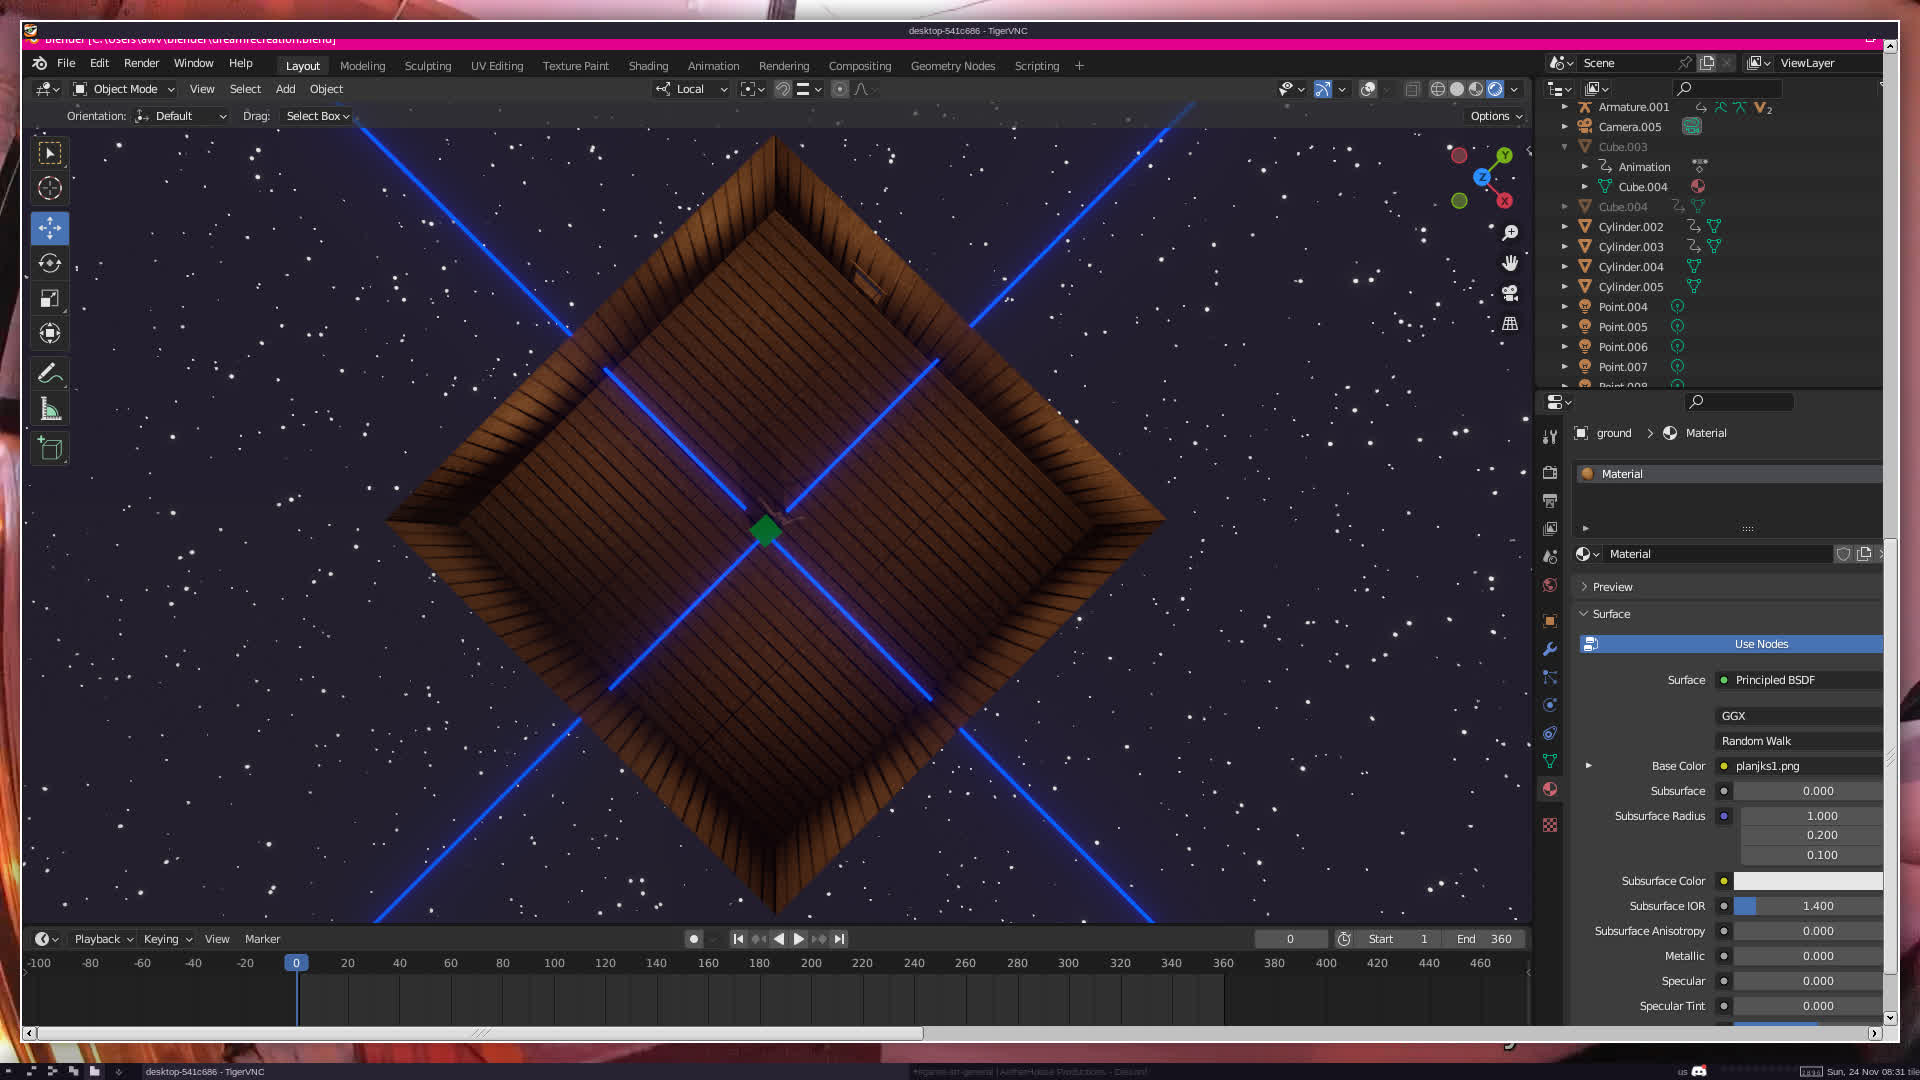
Task: Open Modifier properties wrench tab
Action: (1550, 649)
